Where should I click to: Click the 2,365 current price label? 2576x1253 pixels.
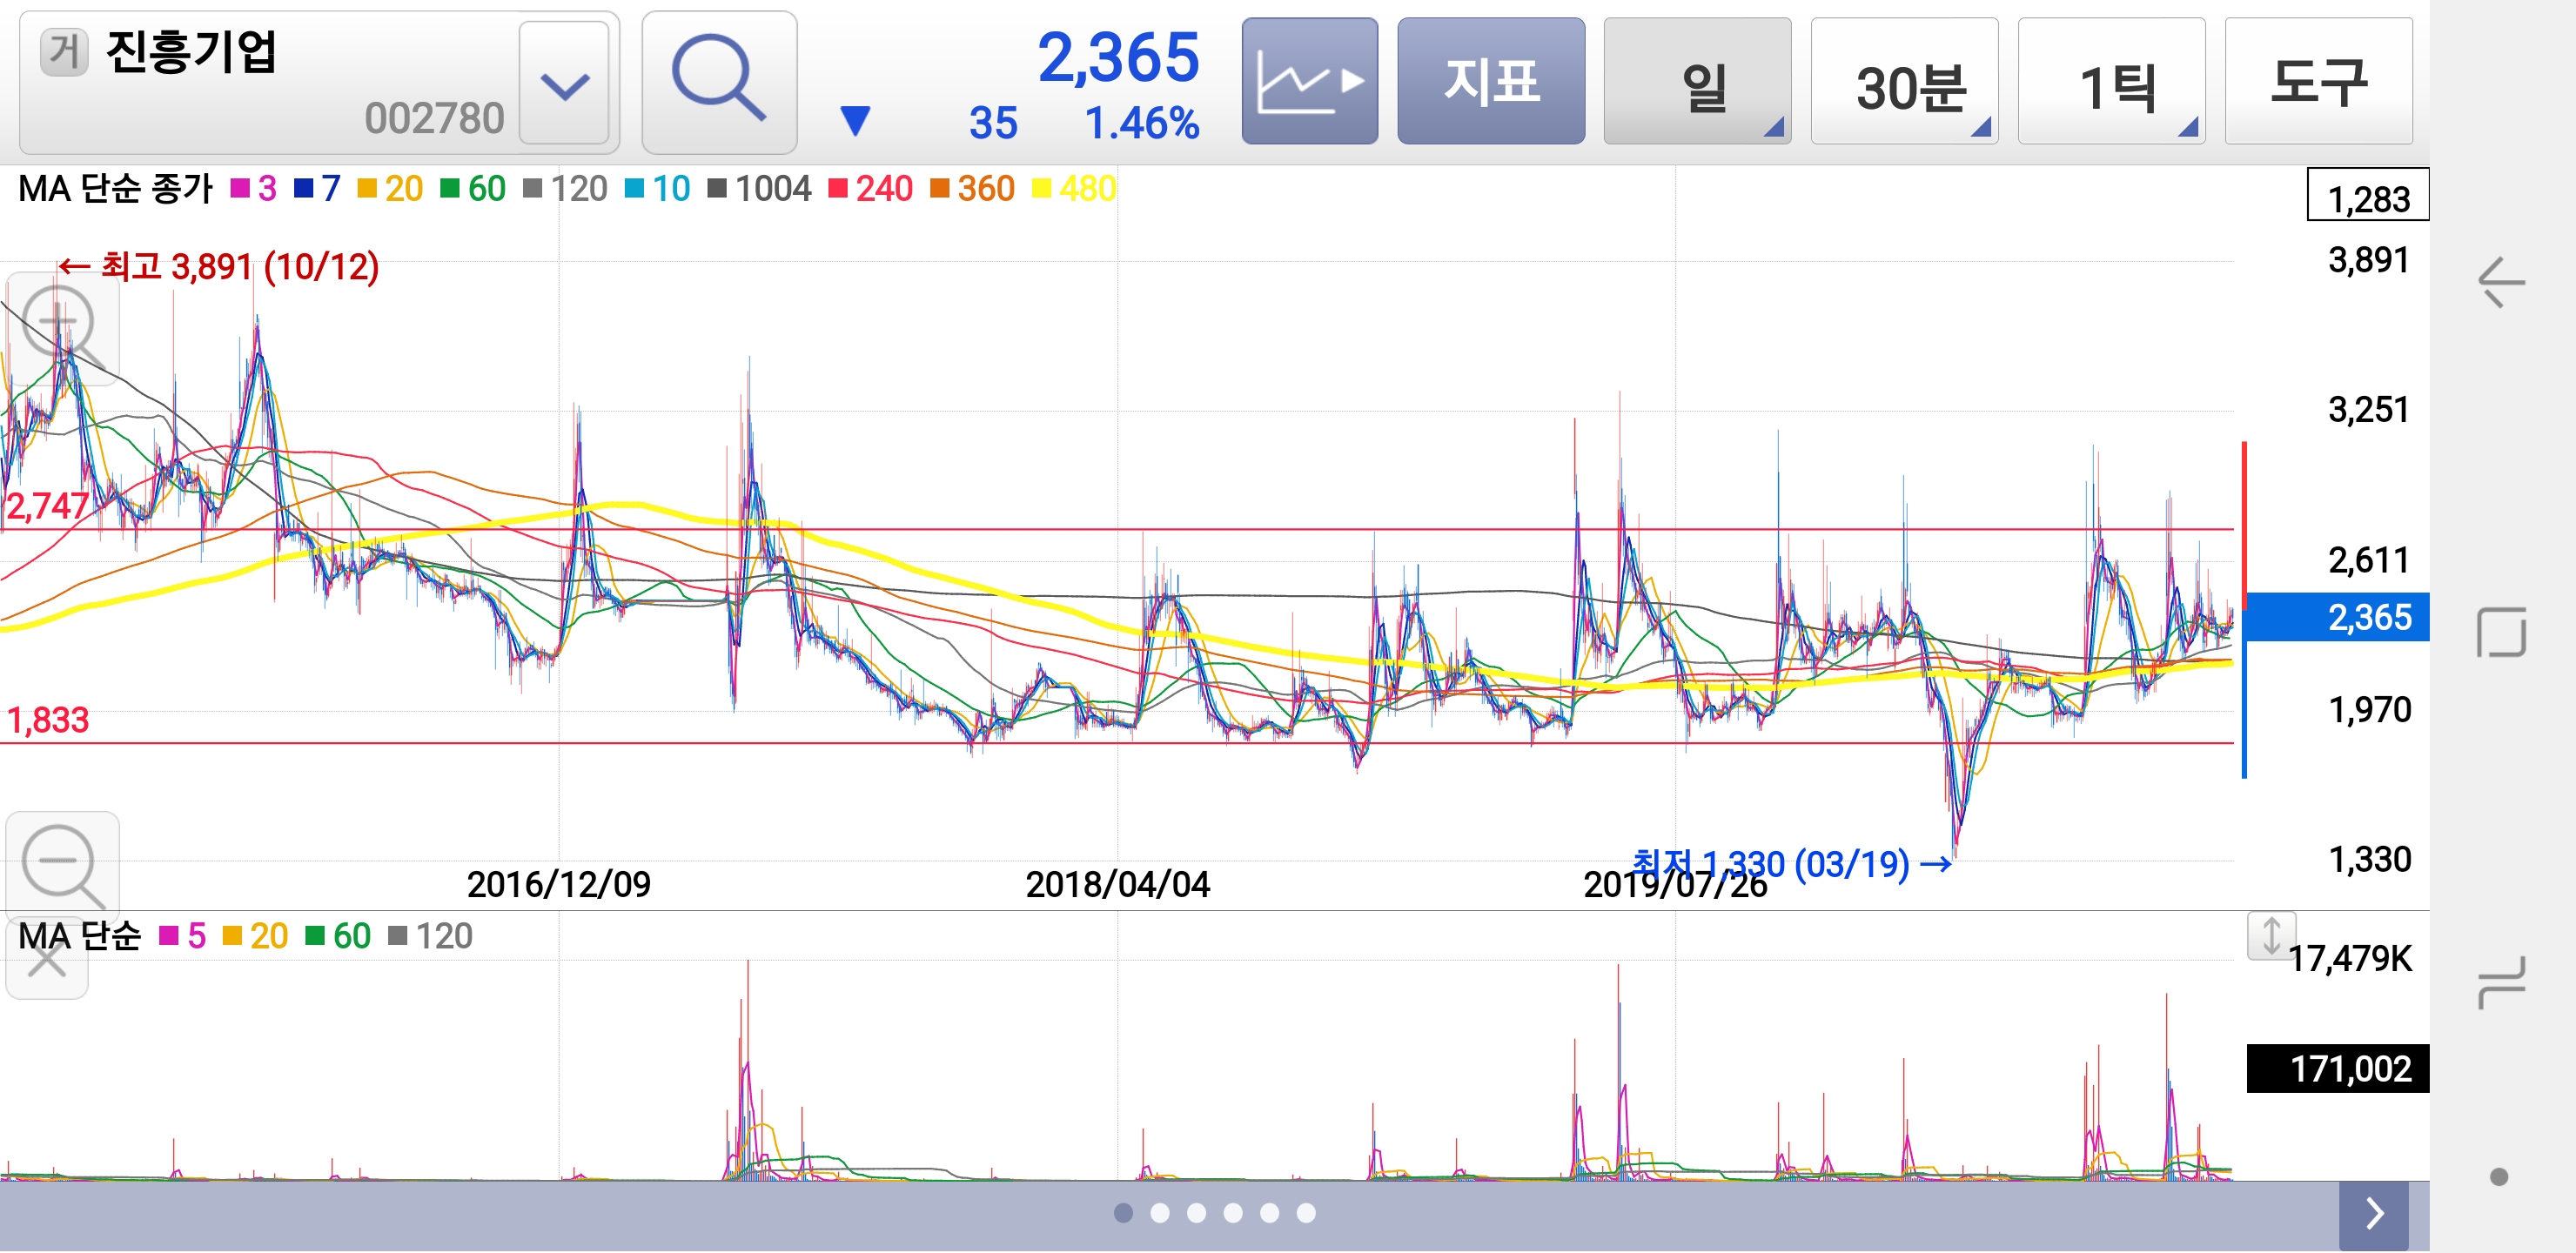[2336, 617]
